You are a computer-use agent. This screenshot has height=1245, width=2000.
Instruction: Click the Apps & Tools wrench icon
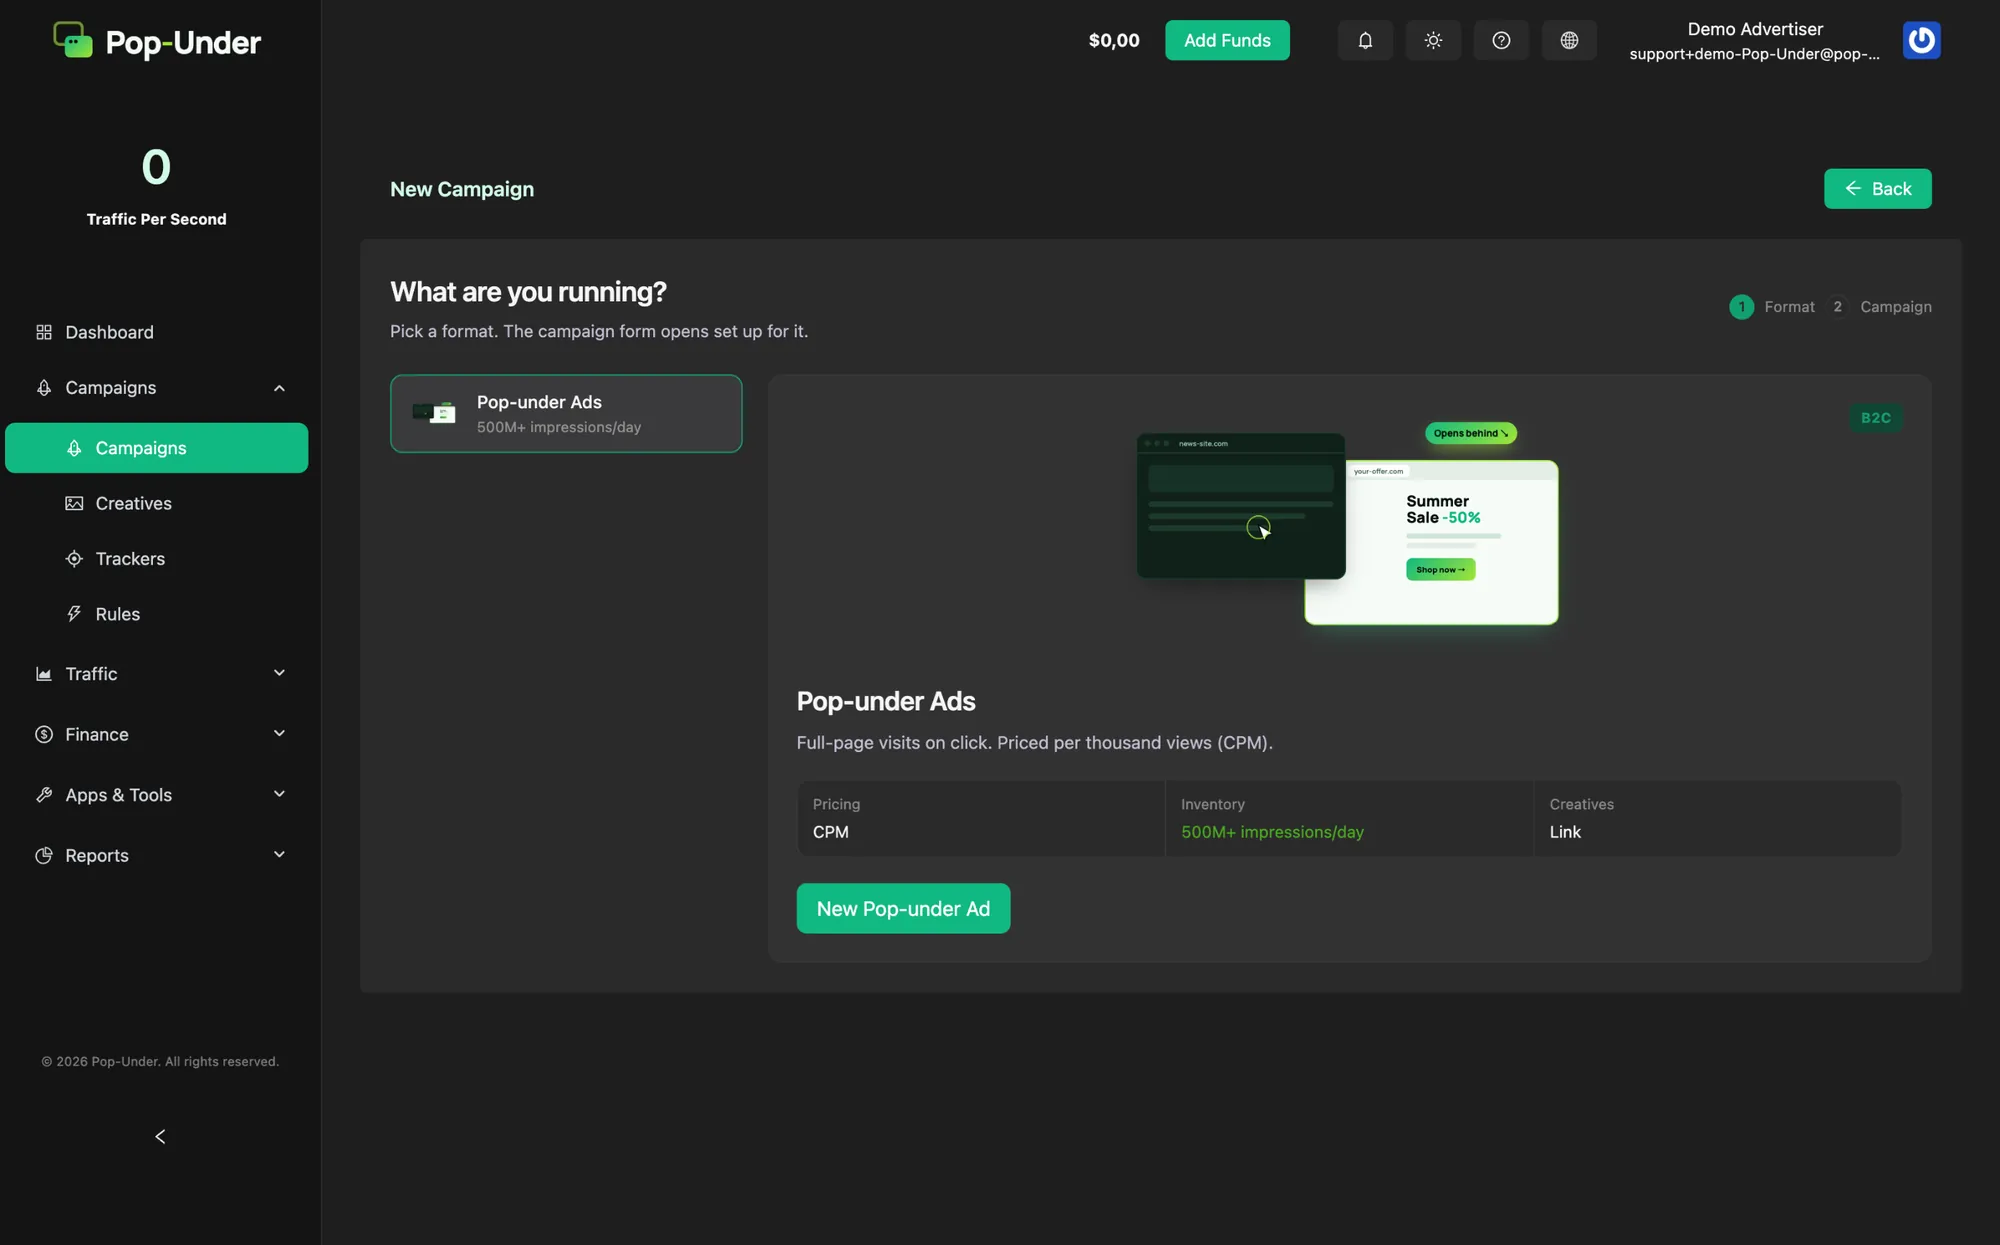pos(44,795)
